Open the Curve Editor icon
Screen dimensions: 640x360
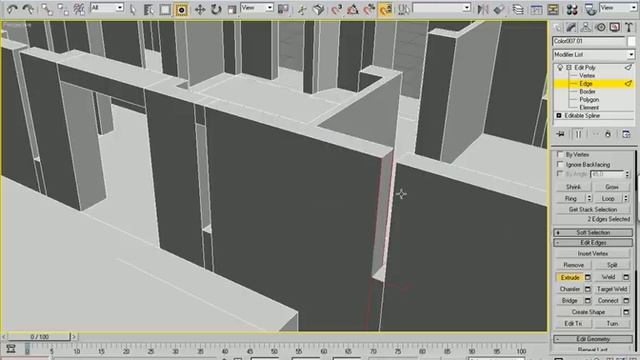(x=536, y=9)
